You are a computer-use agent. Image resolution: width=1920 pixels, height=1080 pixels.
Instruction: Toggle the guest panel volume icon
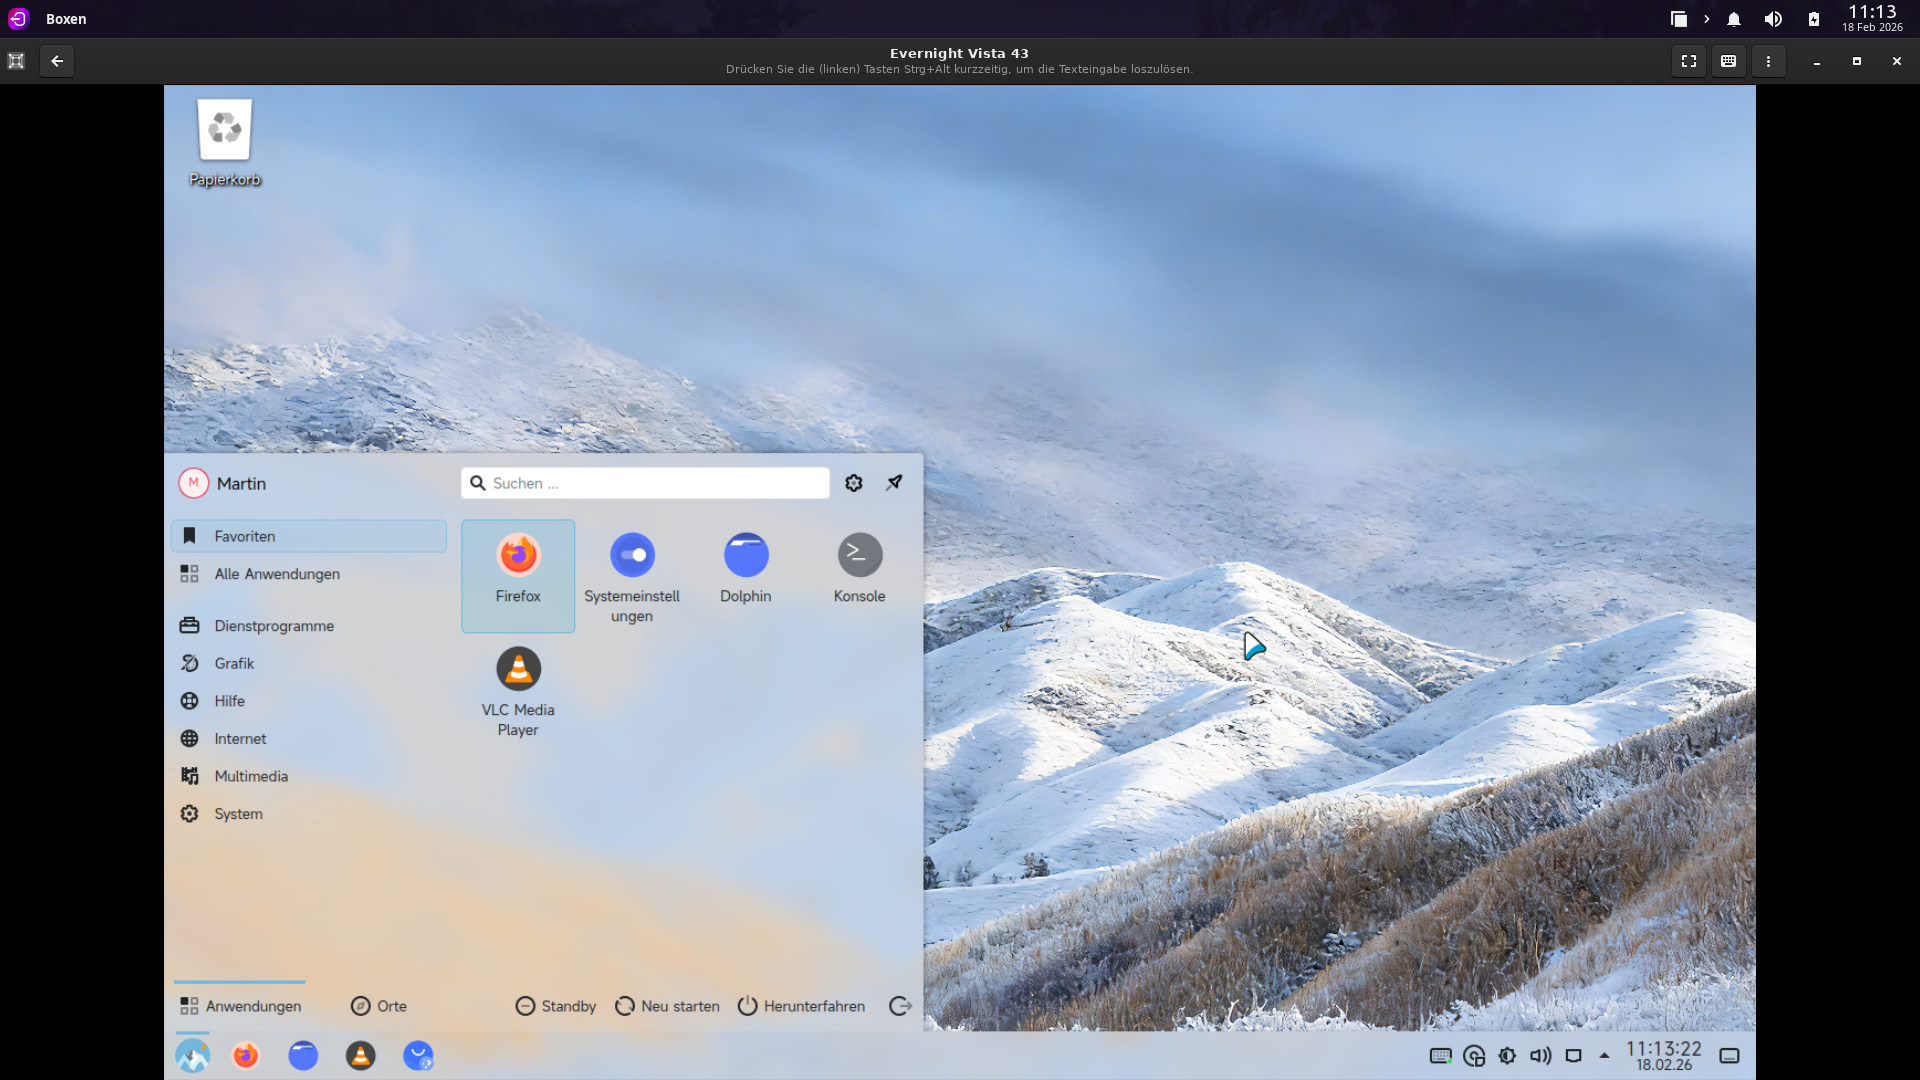(x=1540, y=1056)
